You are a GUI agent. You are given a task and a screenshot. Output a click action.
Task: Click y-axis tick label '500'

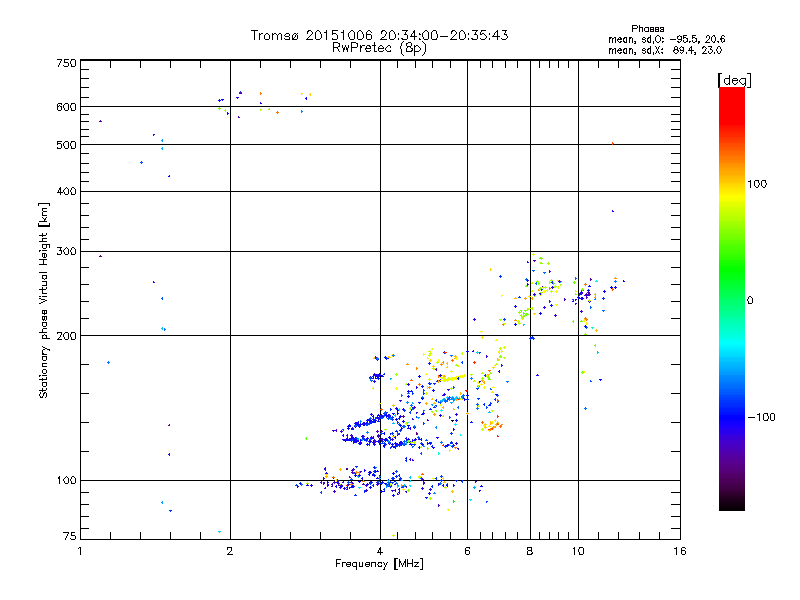[67, 145]
